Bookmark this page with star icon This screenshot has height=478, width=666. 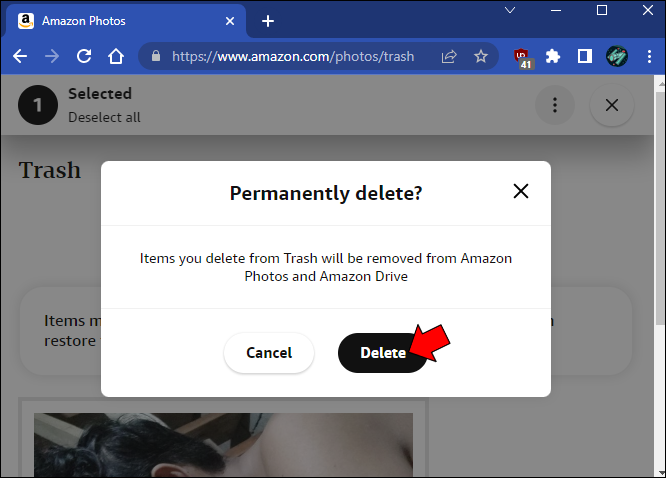click(x=481, y=57)
